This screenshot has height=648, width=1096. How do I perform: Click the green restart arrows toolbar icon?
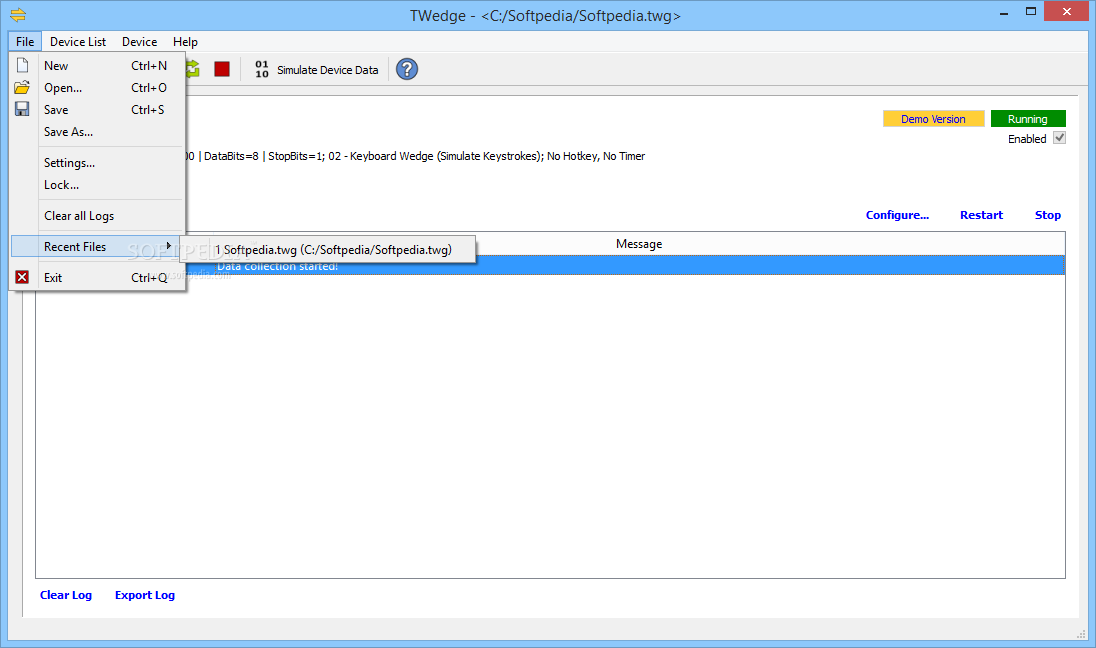pos(193,69)
